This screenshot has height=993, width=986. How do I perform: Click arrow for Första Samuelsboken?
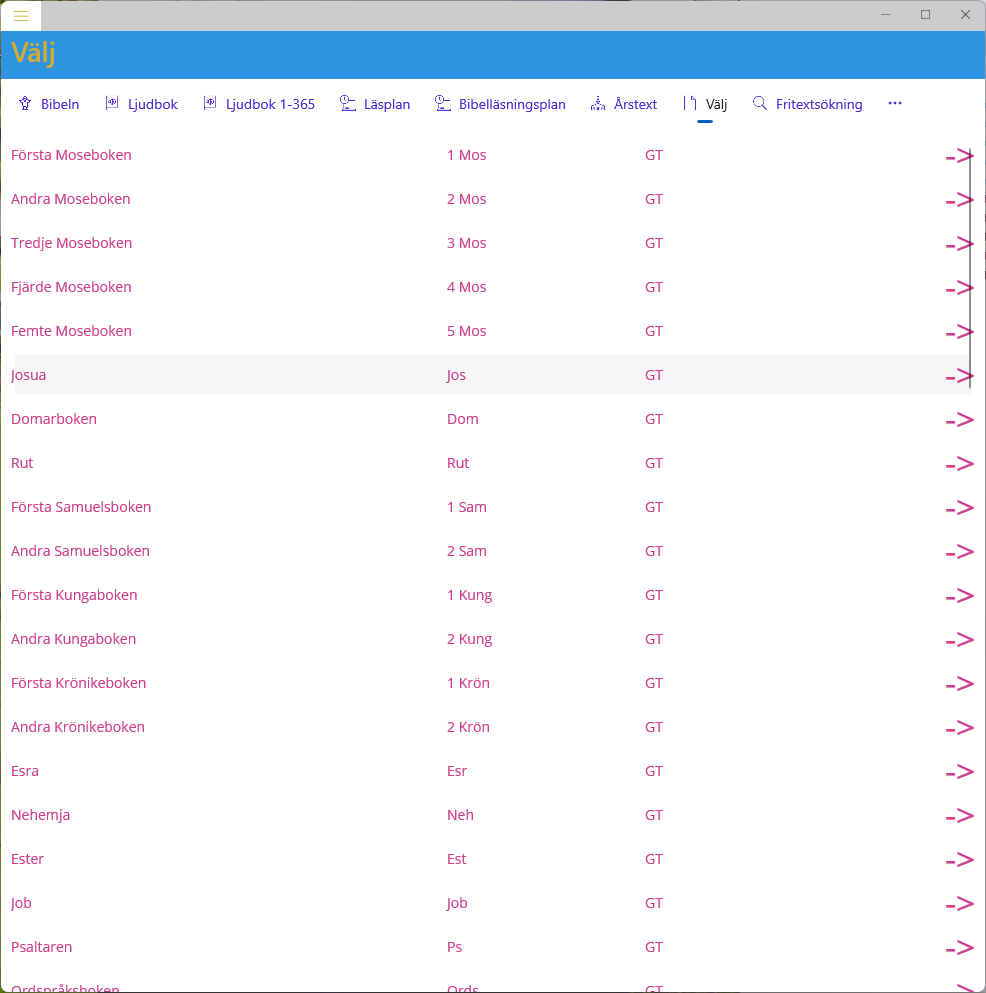pyautogui.click(x=959, y=508)
